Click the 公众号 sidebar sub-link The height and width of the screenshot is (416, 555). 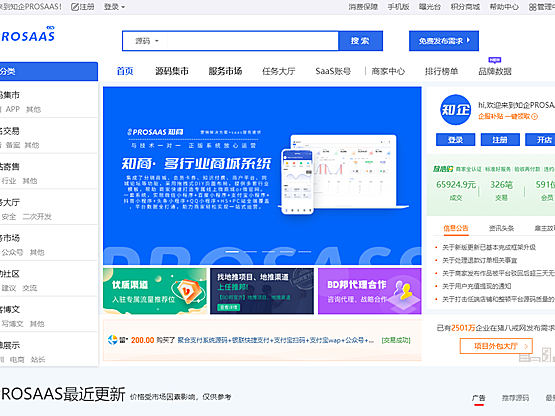[12, 252]
